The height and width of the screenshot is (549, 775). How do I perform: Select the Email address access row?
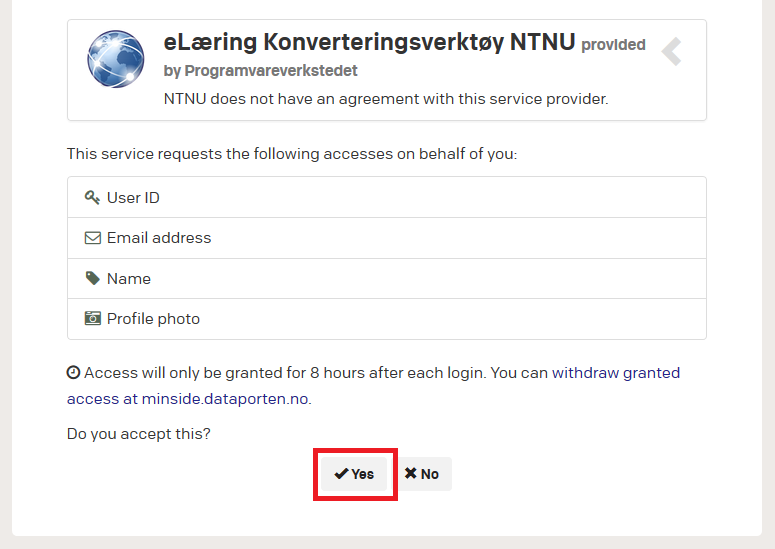click(387, 238)
